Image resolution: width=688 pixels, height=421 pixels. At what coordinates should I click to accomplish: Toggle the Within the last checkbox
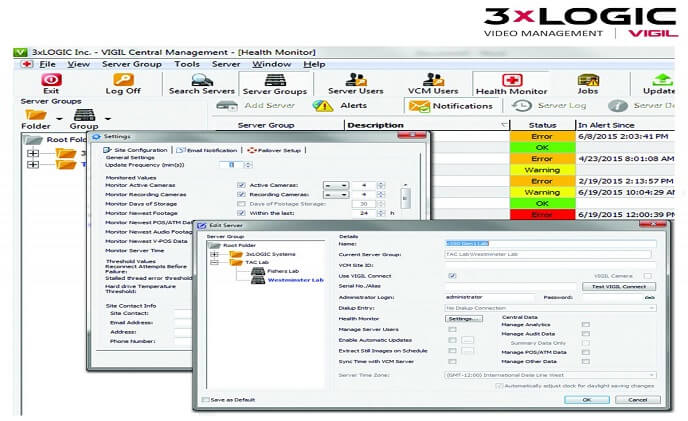[x=241, y=213]
